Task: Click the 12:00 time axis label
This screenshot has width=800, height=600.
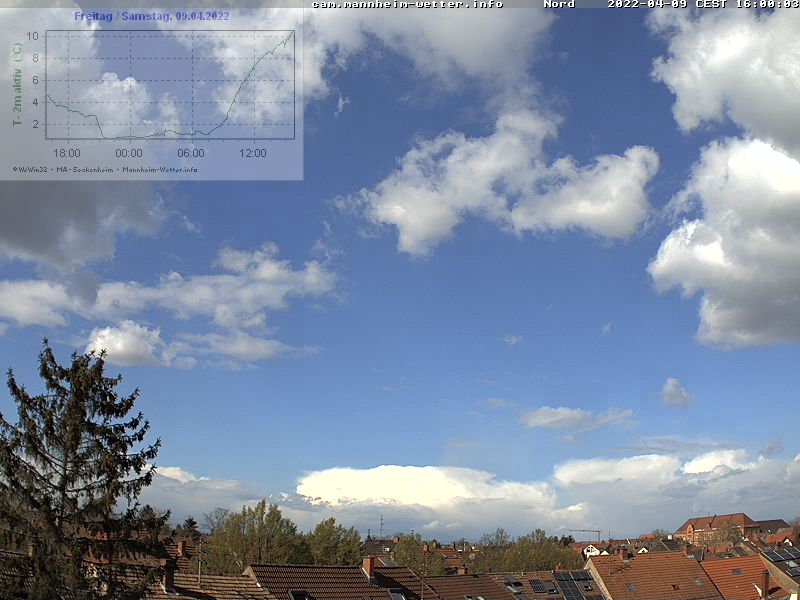Action: coord(253,153)
